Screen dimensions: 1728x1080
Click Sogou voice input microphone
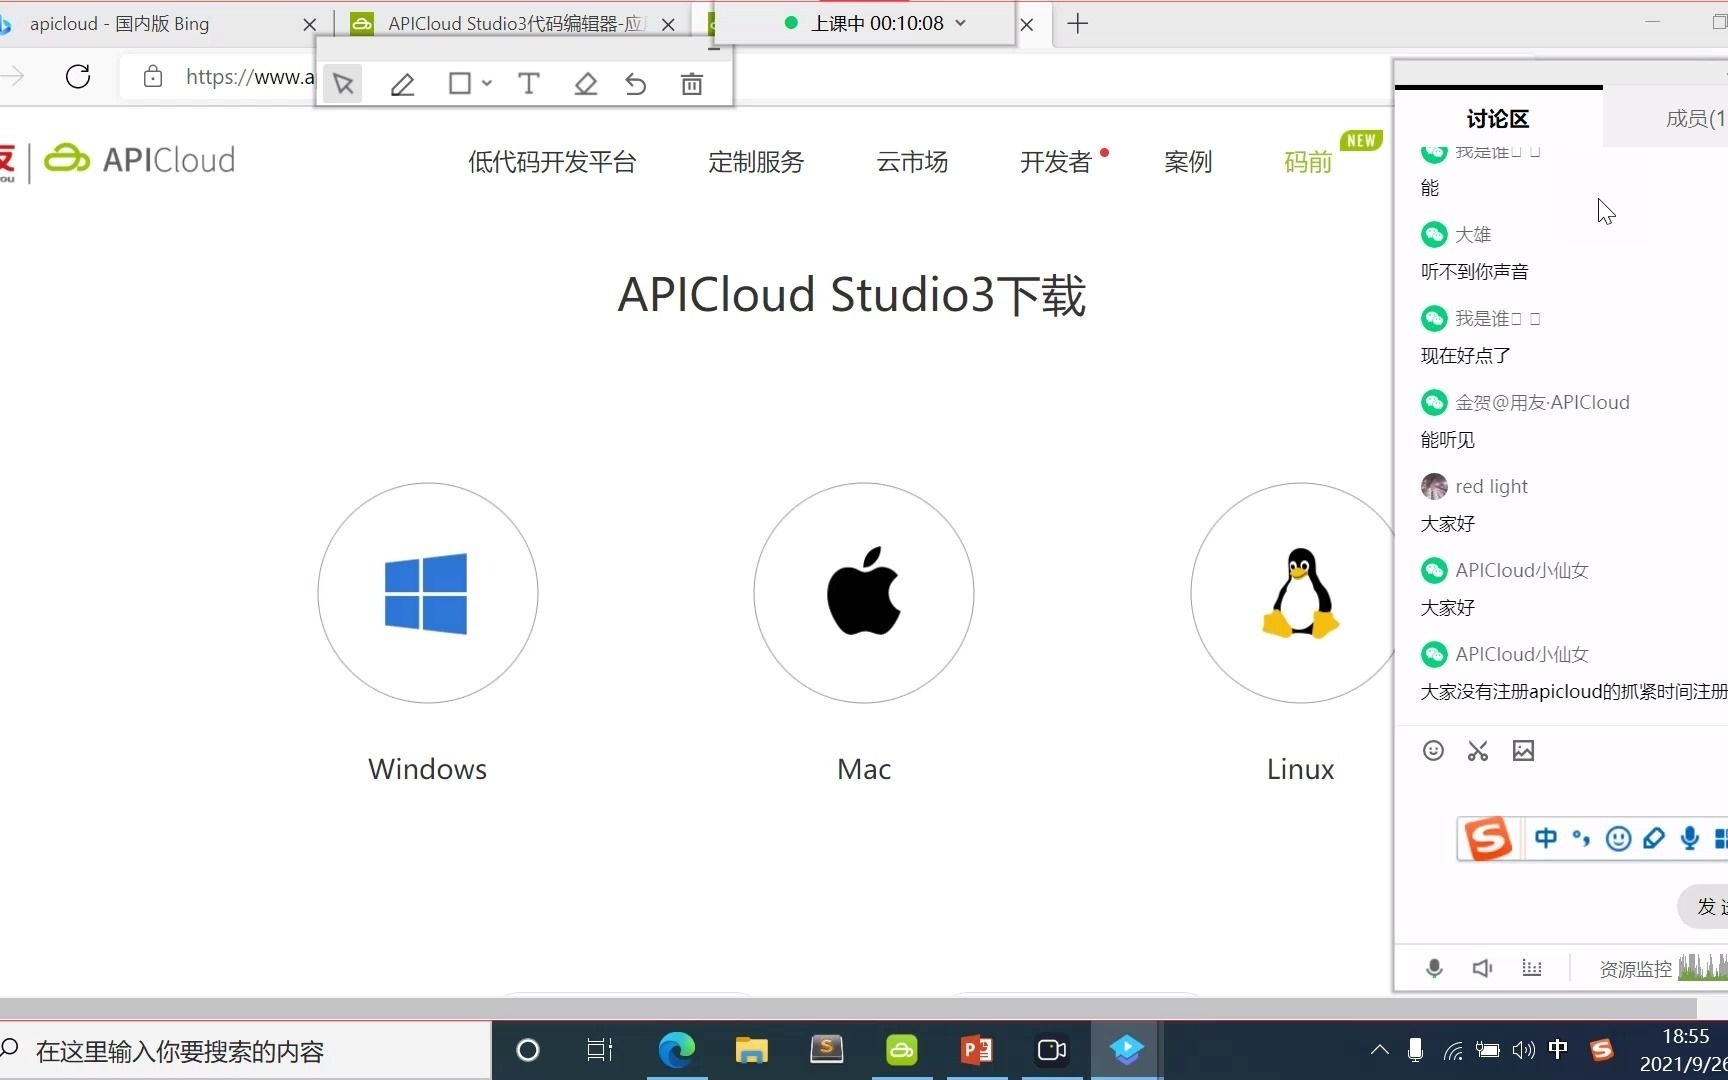pos(1690,838)
